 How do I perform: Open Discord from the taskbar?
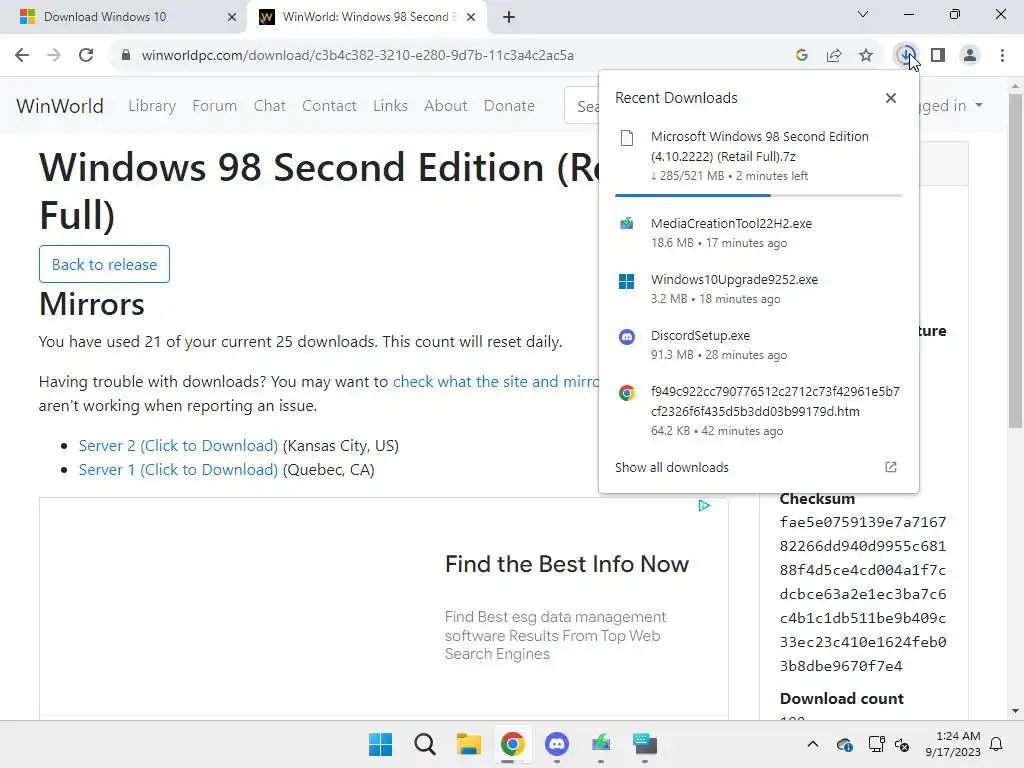[x=556, y=744]
